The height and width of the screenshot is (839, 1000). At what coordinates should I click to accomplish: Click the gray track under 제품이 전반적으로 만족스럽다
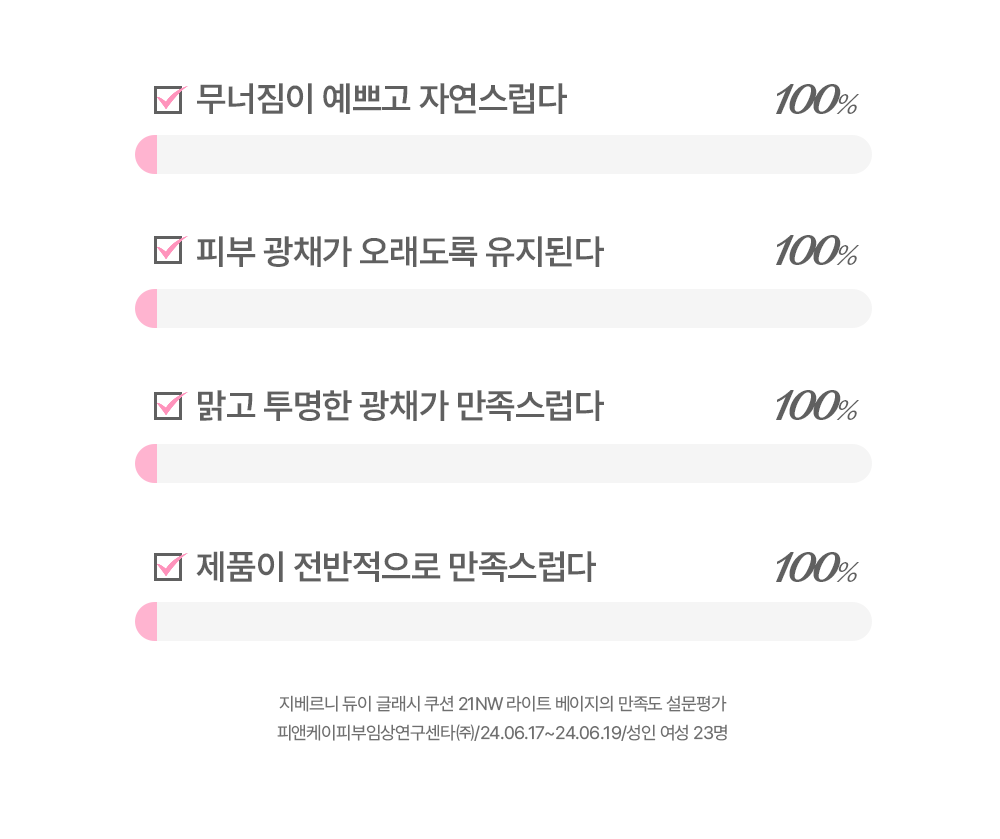pyautogui.click(x=514, y=621)
